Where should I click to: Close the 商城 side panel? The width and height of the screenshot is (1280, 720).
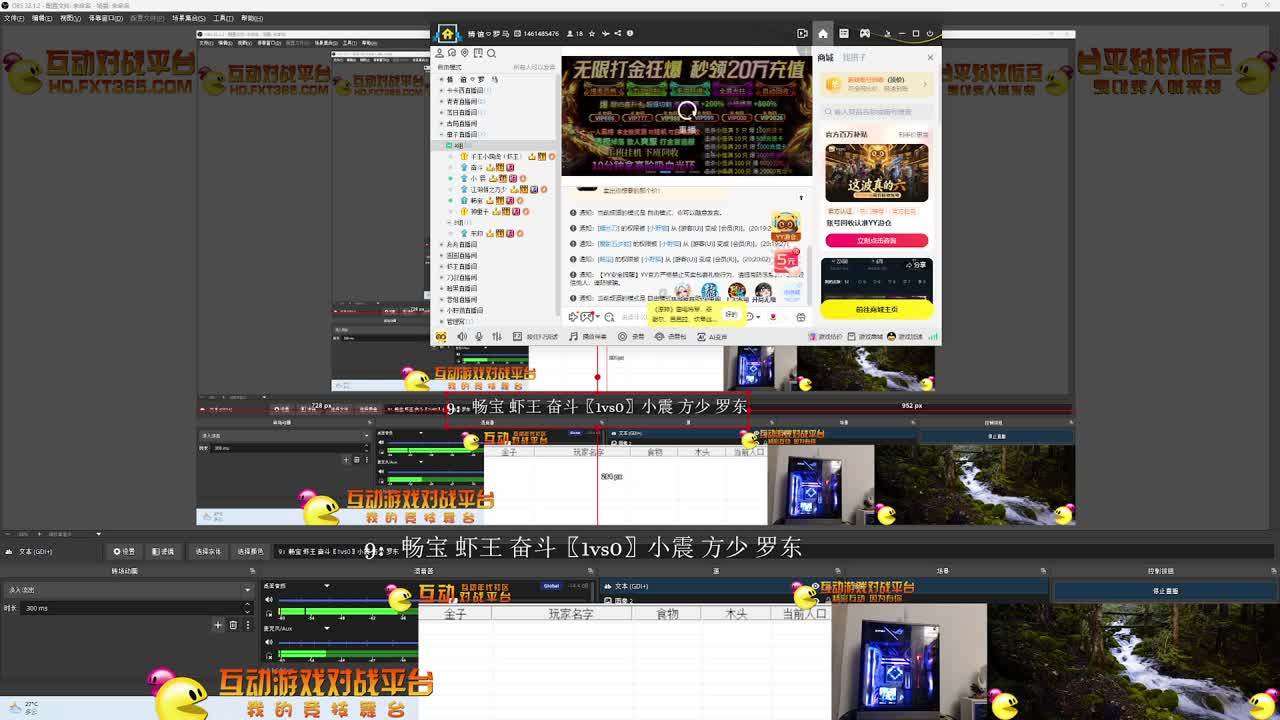(930, 58)
